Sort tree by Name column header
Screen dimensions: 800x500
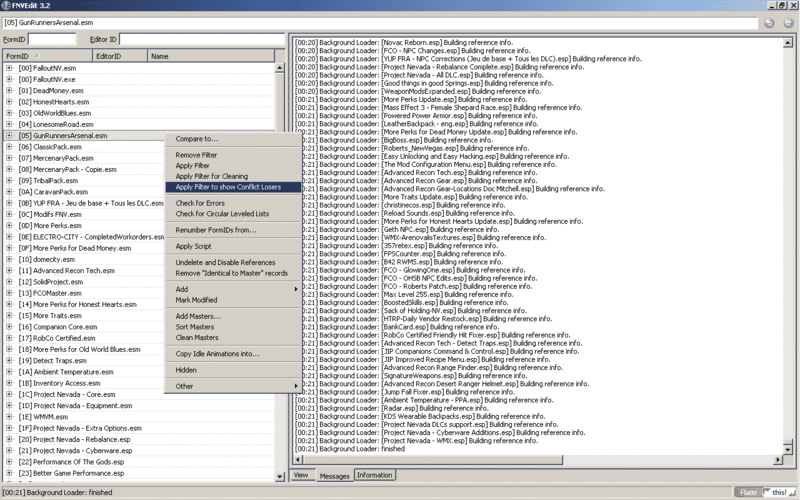[x=211, y=56]
